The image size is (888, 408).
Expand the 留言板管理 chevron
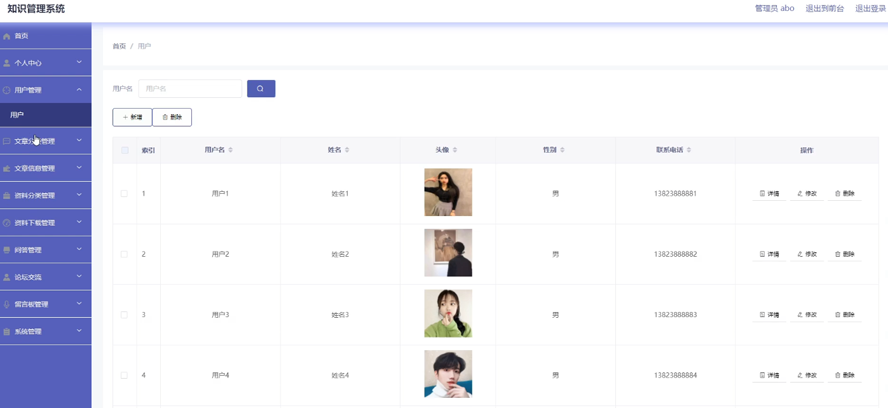click(x=79, y=304)
